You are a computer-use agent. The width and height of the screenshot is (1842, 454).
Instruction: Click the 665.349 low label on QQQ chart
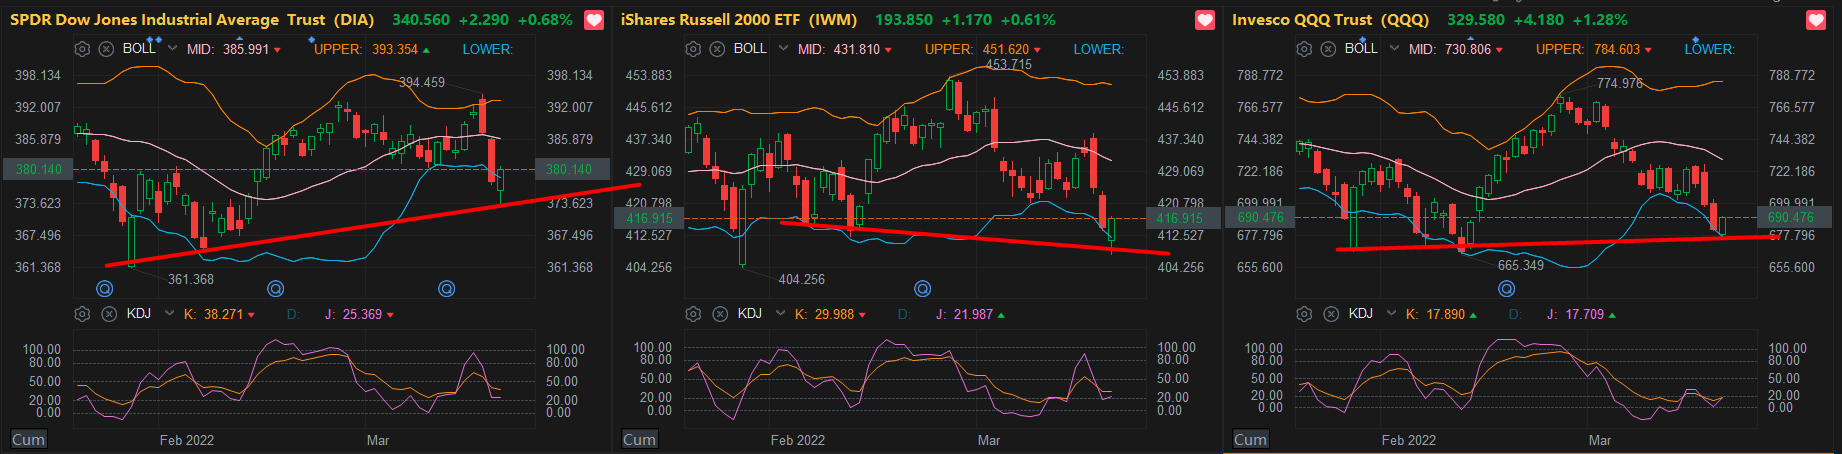[x=1521, y=265]
